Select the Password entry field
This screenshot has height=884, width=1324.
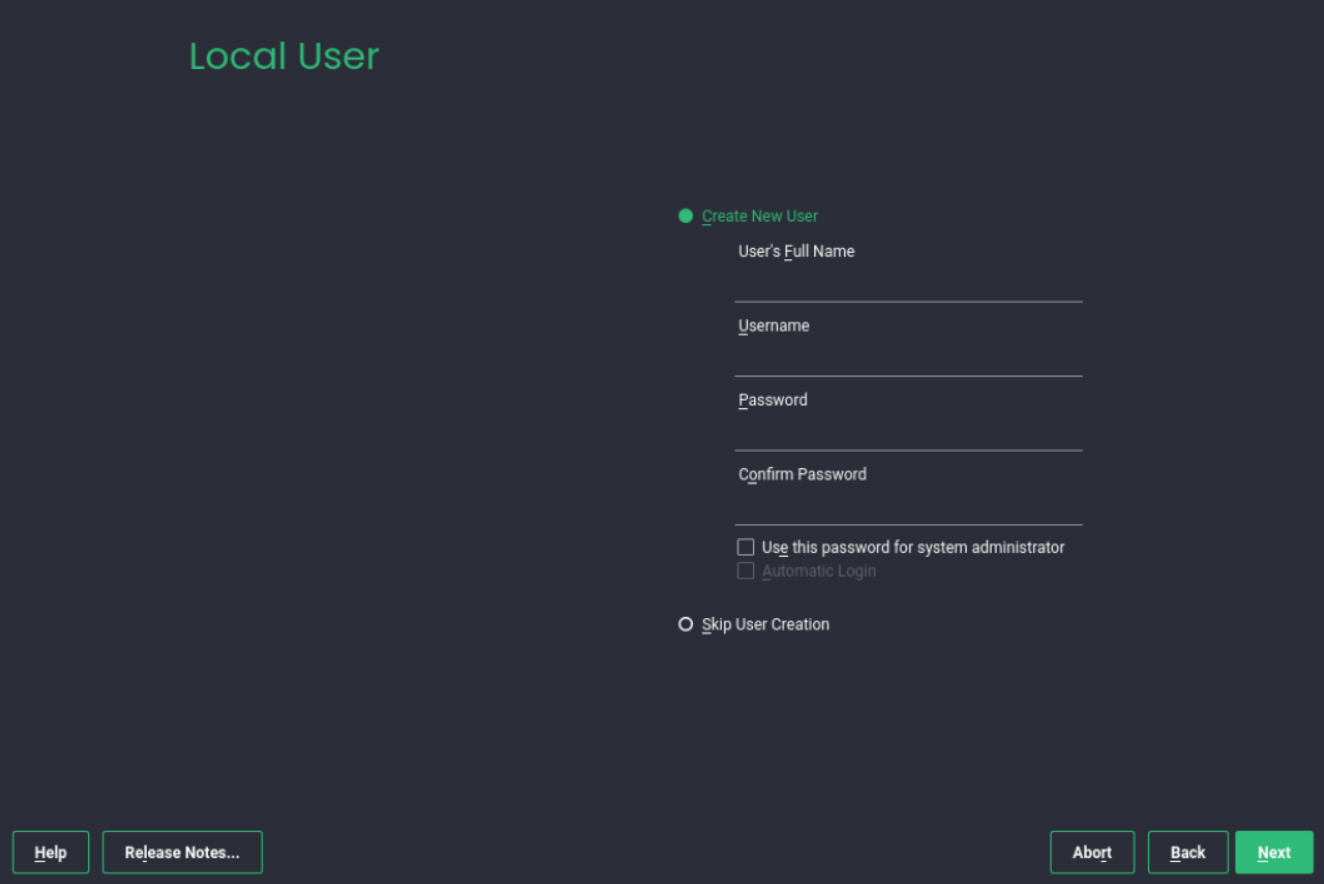click(x=908, y=433)
